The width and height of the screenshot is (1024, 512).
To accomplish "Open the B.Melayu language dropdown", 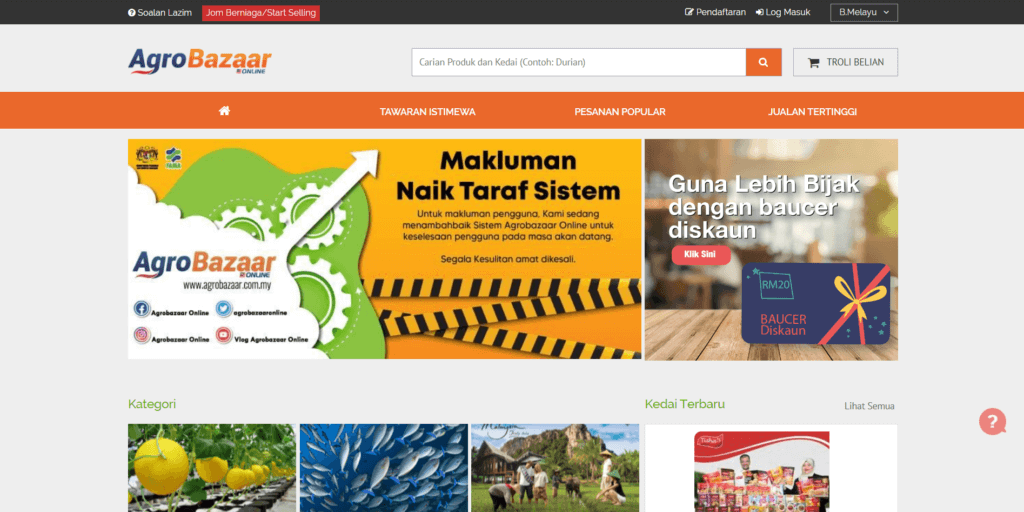I will [863, 12].
